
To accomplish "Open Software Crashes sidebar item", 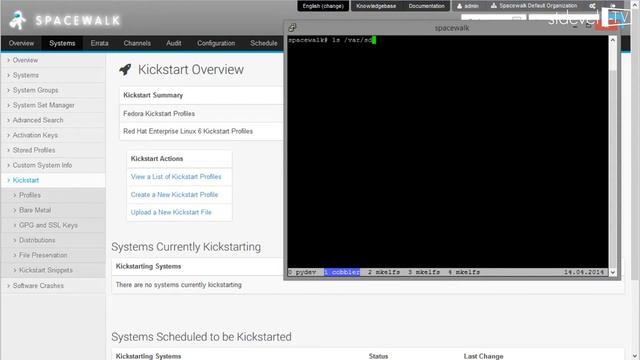I will (x=38, y=286).
